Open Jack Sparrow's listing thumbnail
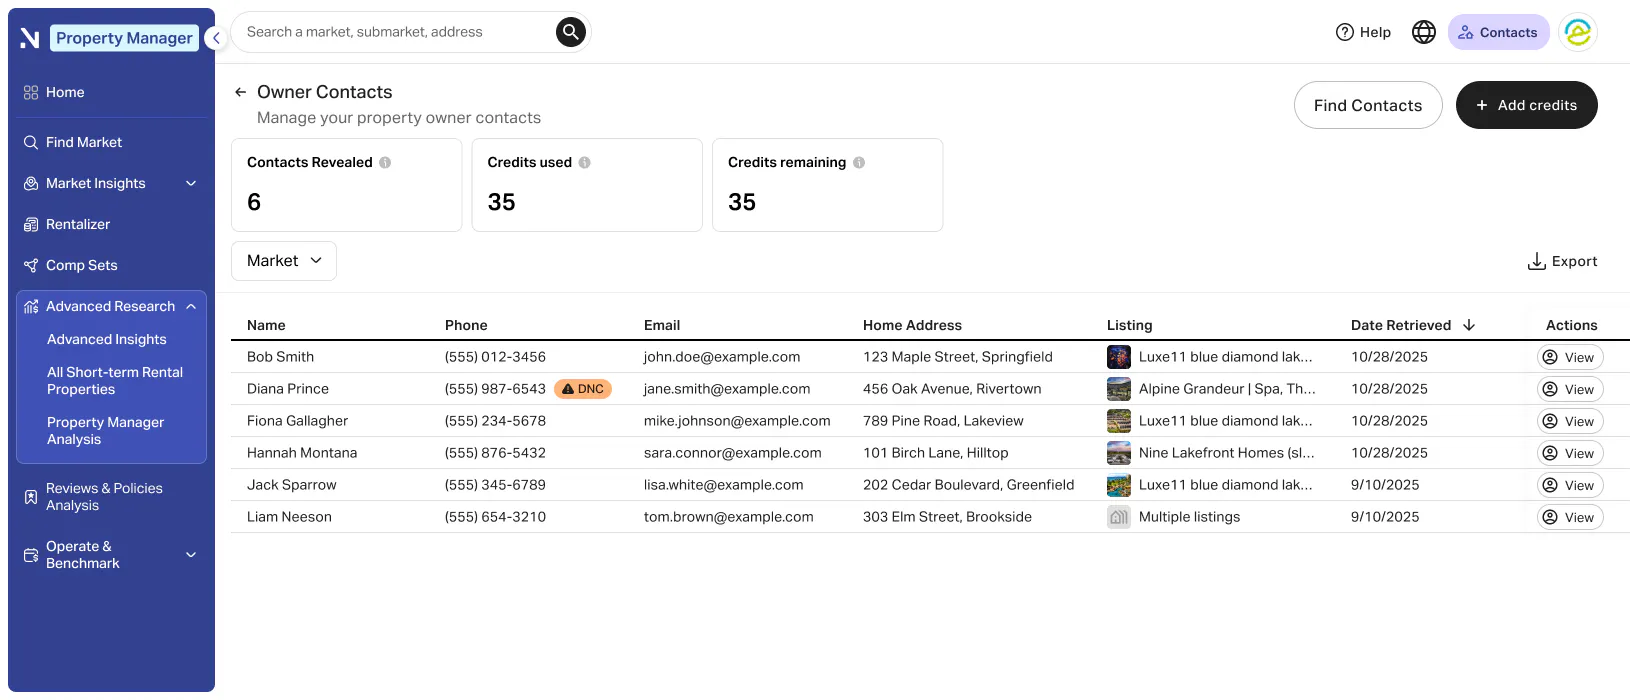1630x700 pixels. coord(1119,485)
